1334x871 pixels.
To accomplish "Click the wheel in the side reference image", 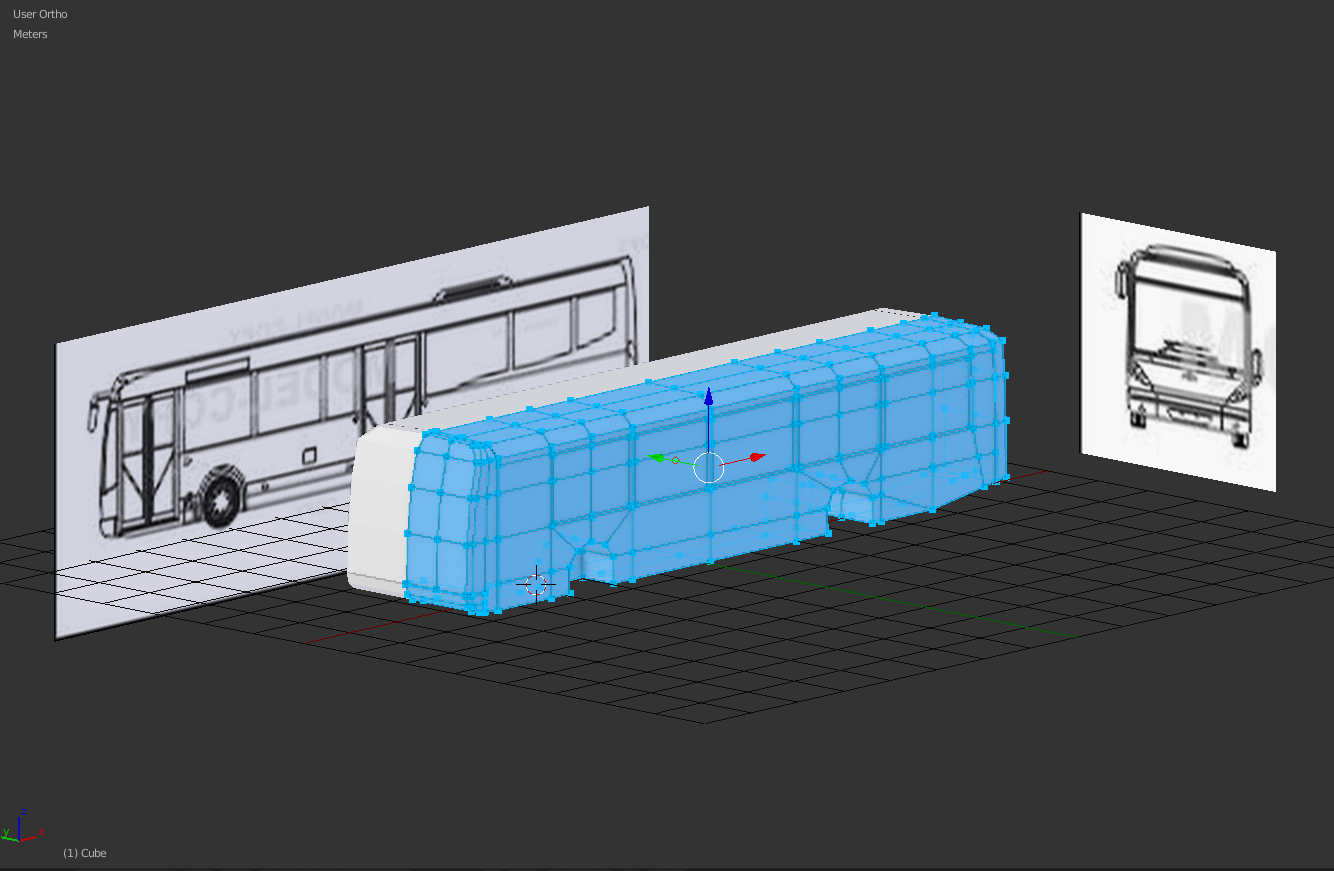I will (x=221, y=499).
